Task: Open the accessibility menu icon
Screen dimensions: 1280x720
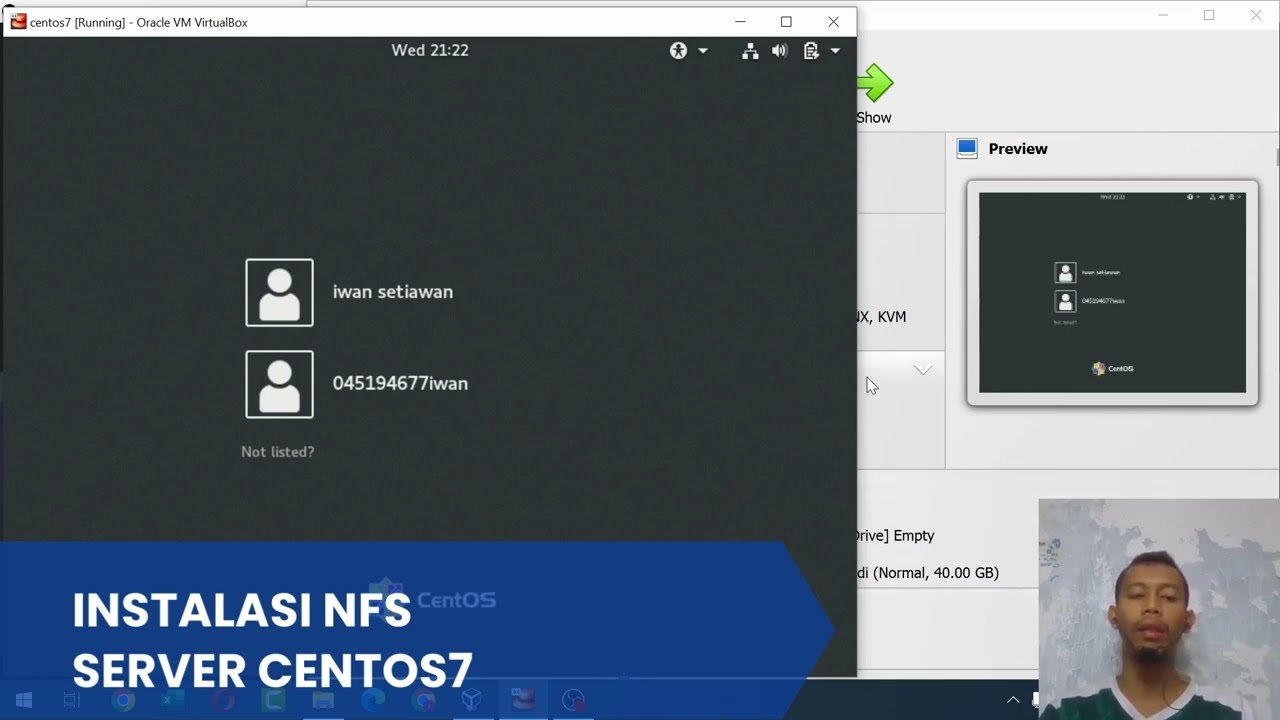Action: (678, 50)
